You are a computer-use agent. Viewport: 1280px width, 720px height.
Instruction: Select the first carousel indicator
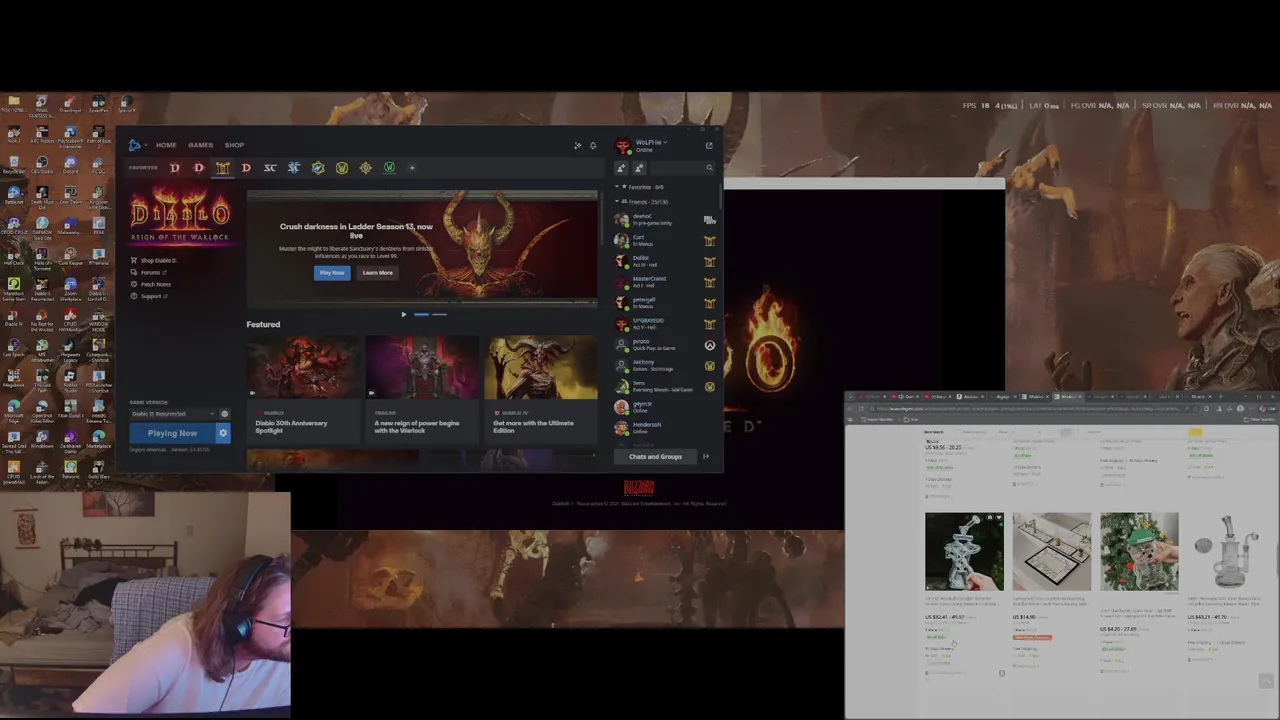click(x=421, y=314)
